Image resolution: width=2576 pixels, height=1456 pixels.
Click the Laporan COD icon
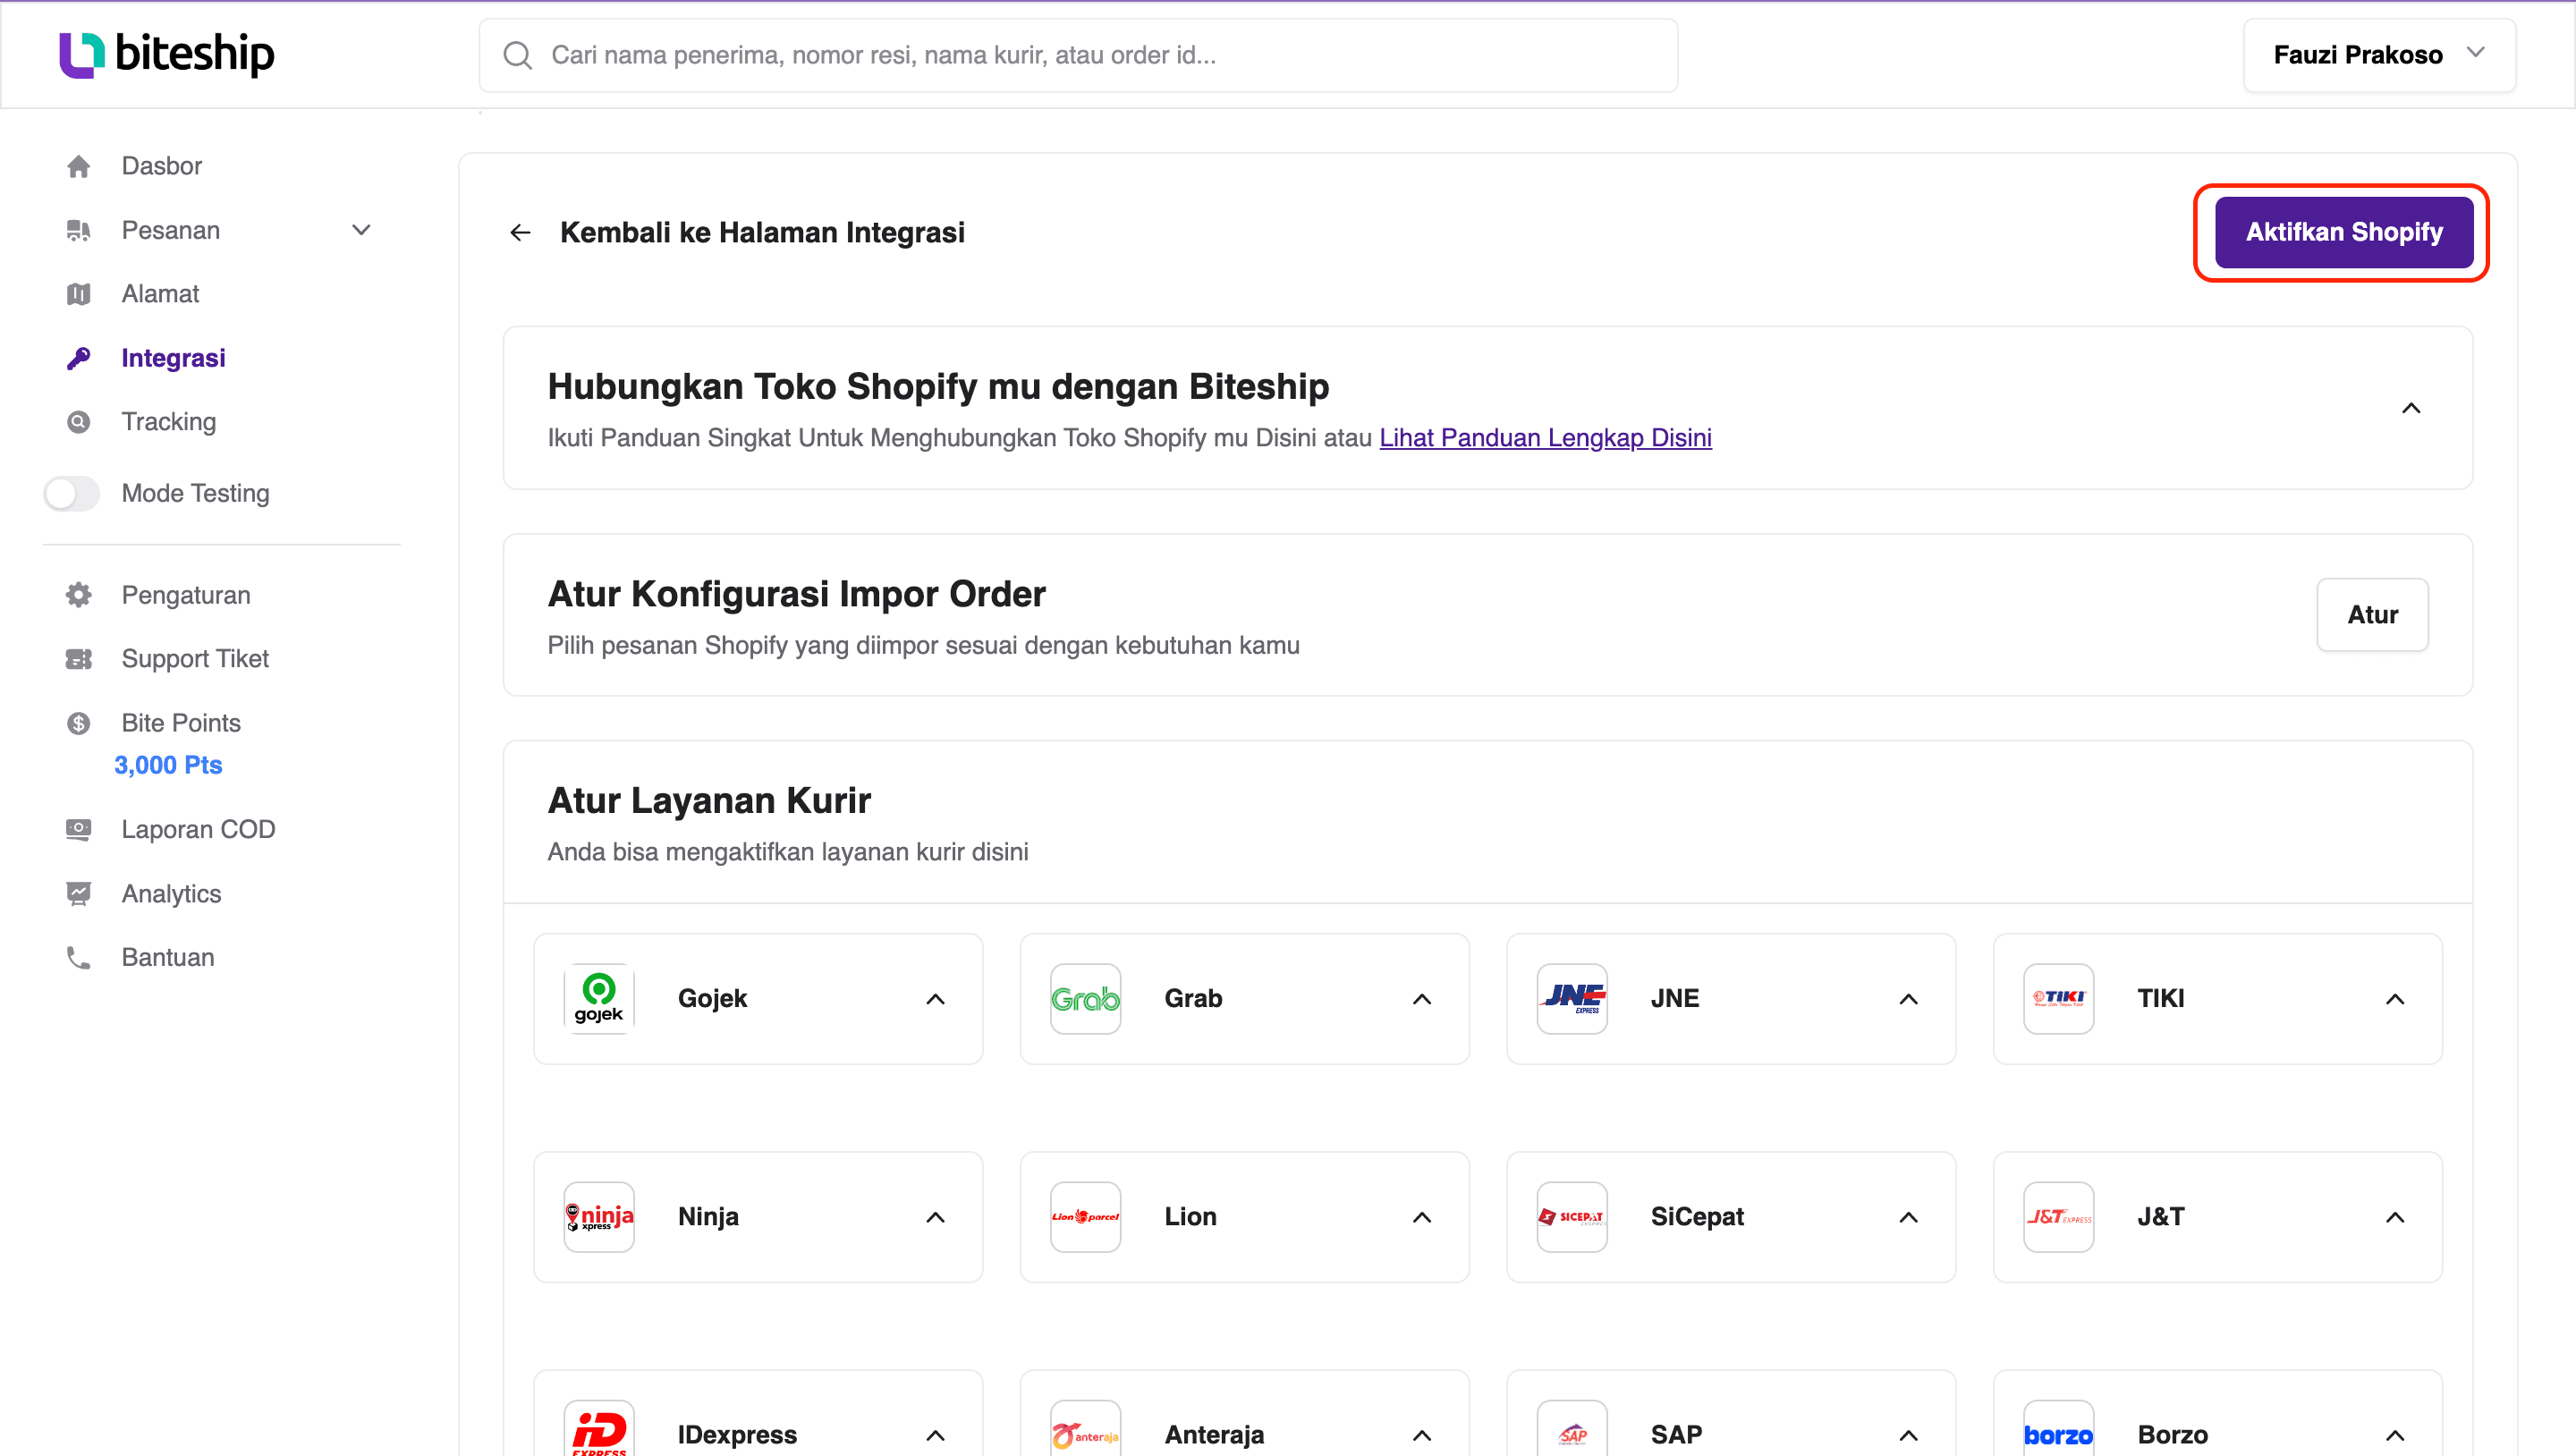[79, 830]
